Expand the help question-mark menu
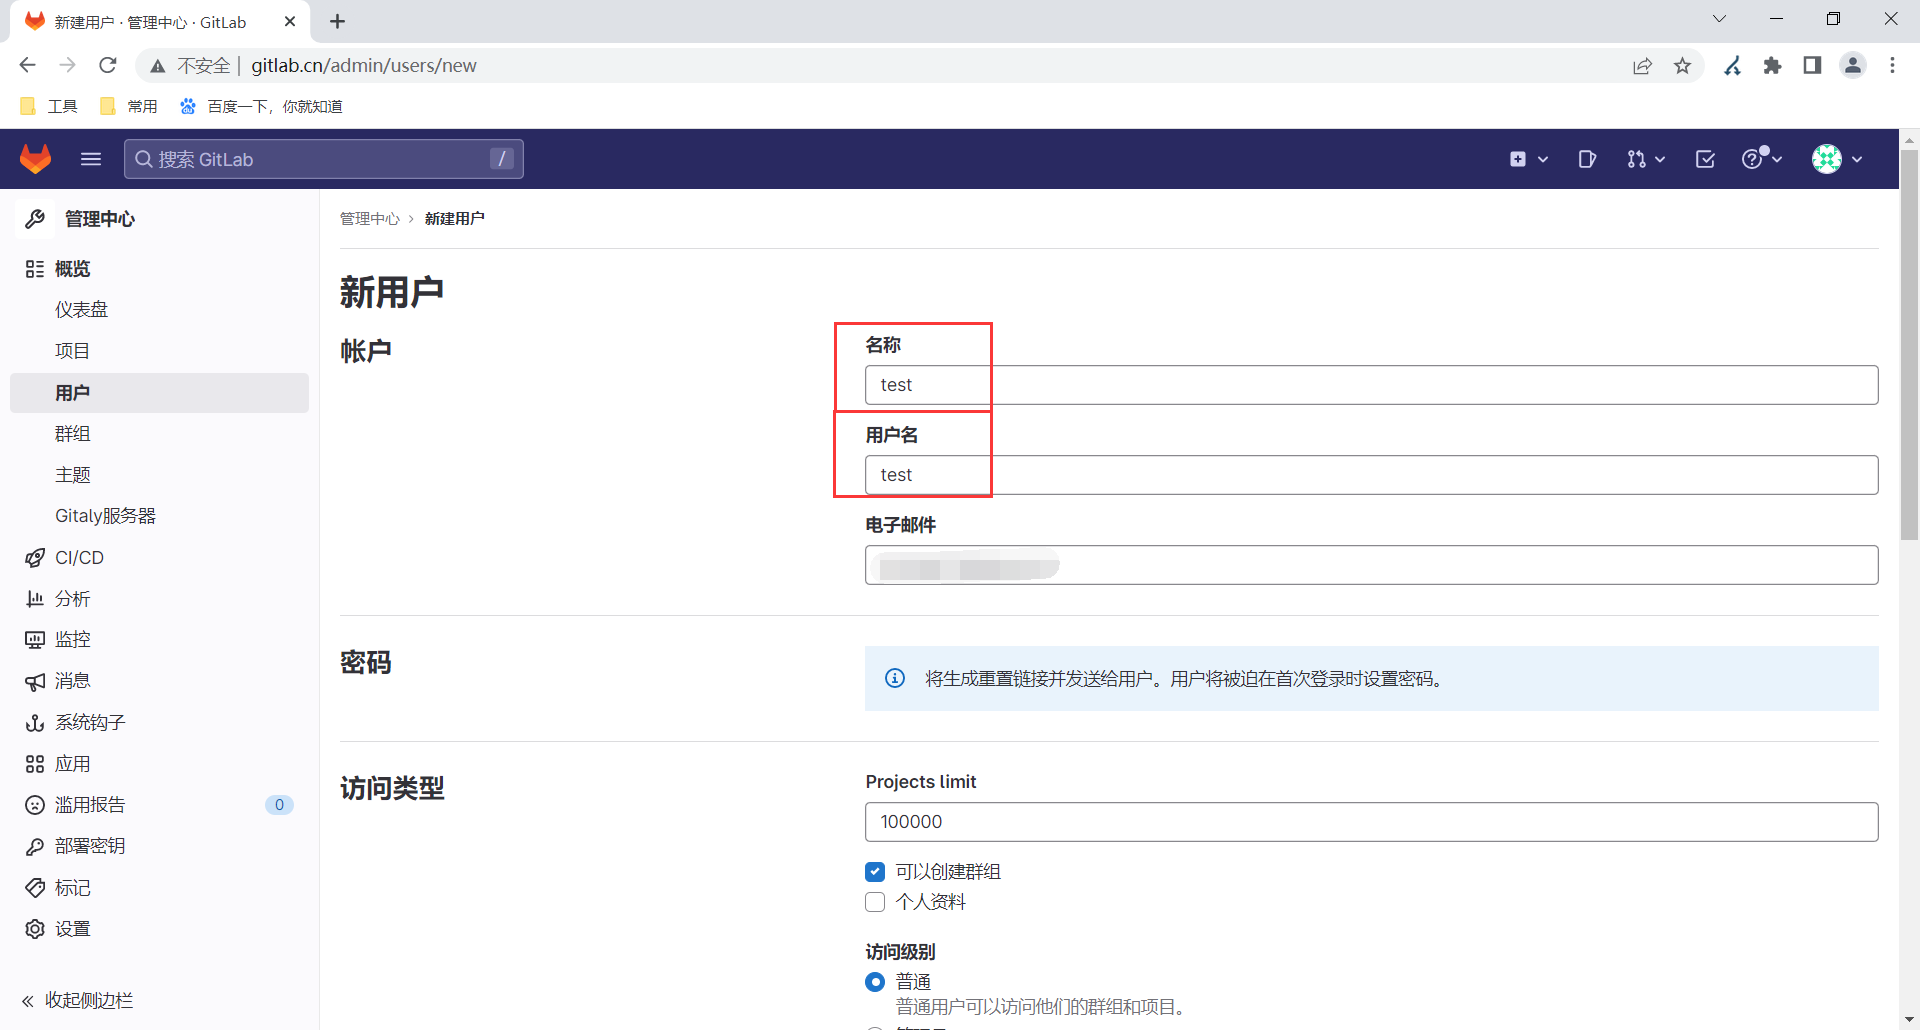The height and width of the screenshot is (1030, 1920). pos(1762,158)
